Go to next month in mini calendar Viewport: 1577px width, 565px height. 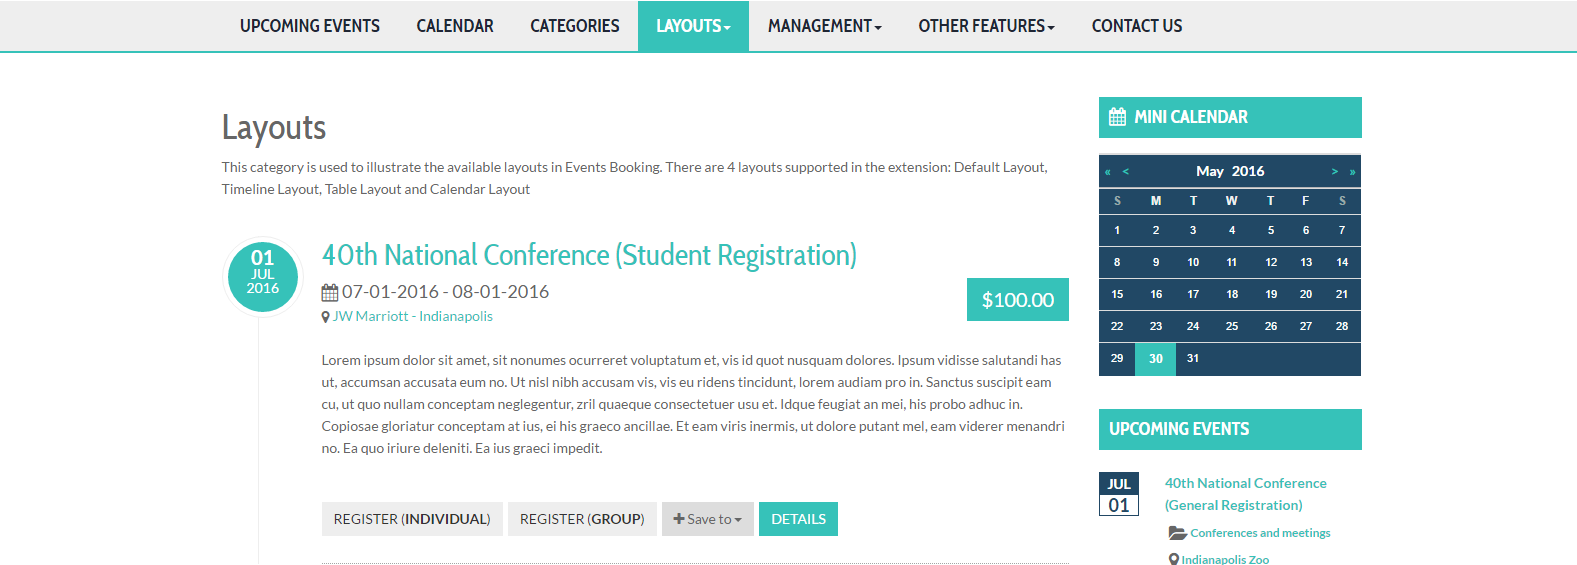(x=1334, y=172)
